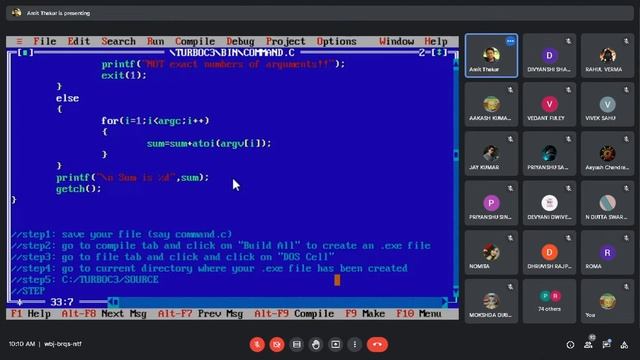Viewport: 640px width, 360px height.
Task: Click the RAHUL VERMA participant tile
Action: (x=607, y=56)
